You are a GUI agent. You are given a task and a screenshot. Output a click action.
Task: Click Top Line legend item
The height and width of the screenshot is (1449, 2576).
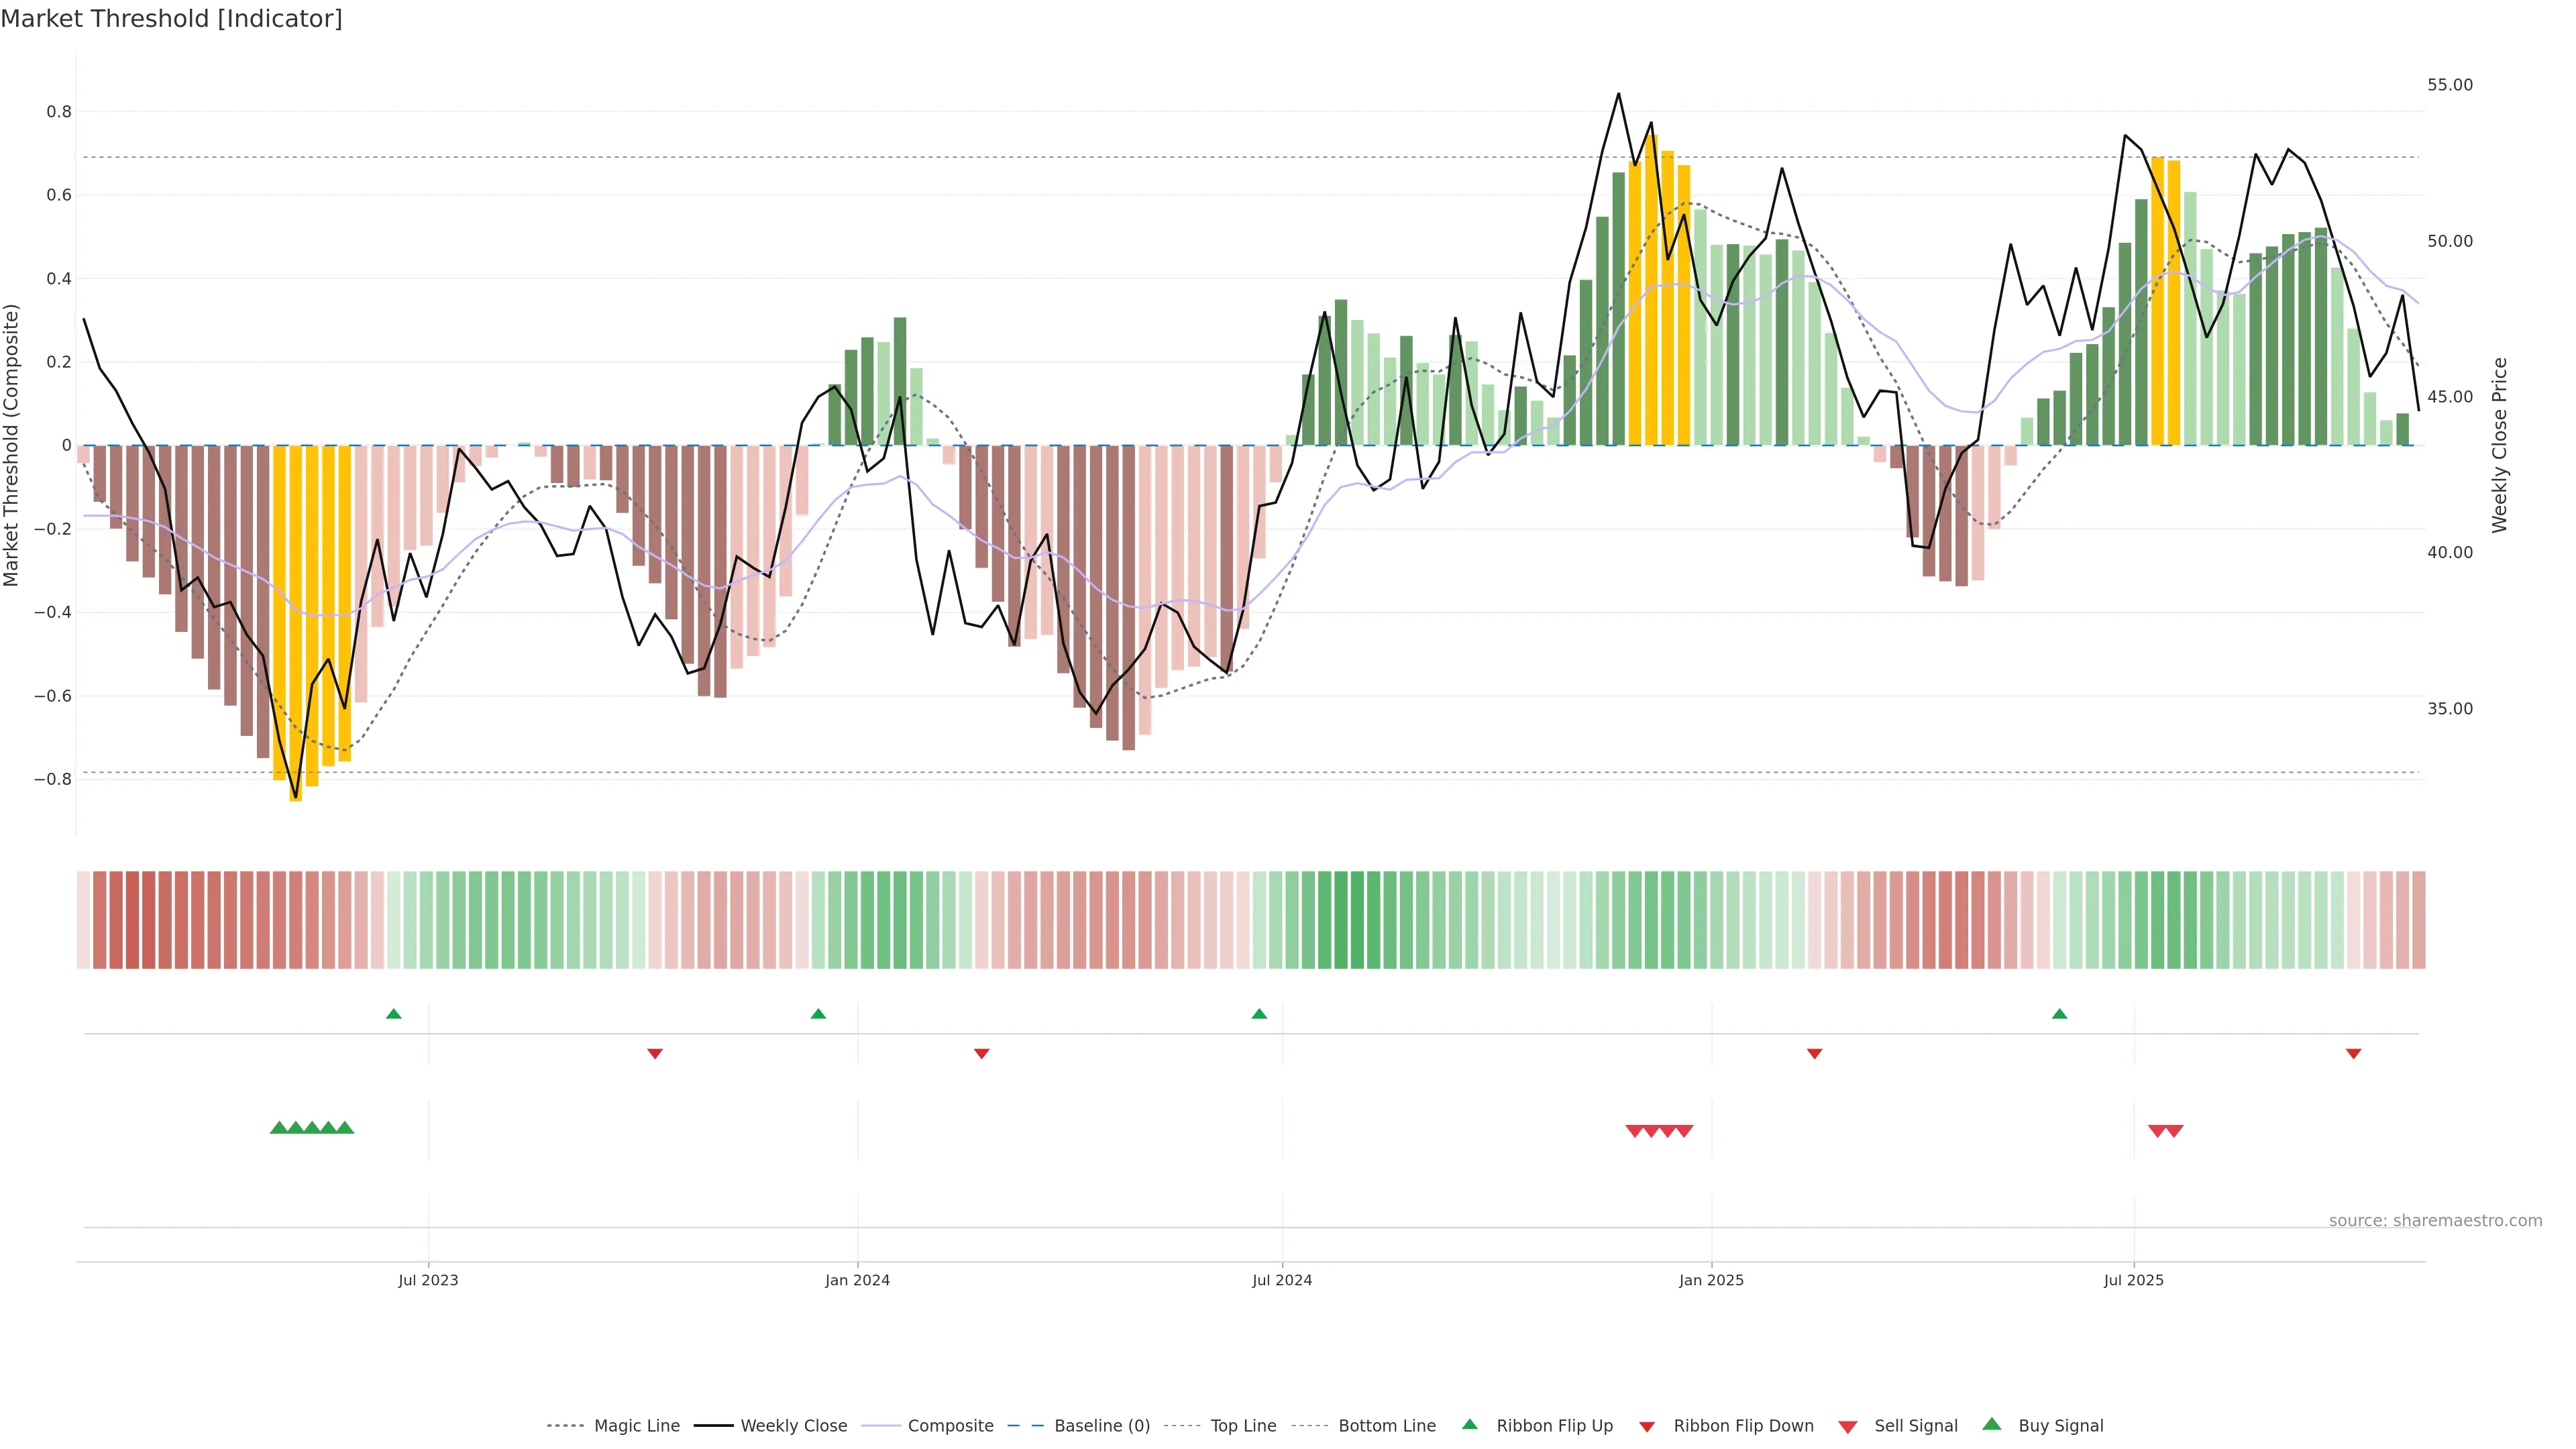coord(1243,1426)
